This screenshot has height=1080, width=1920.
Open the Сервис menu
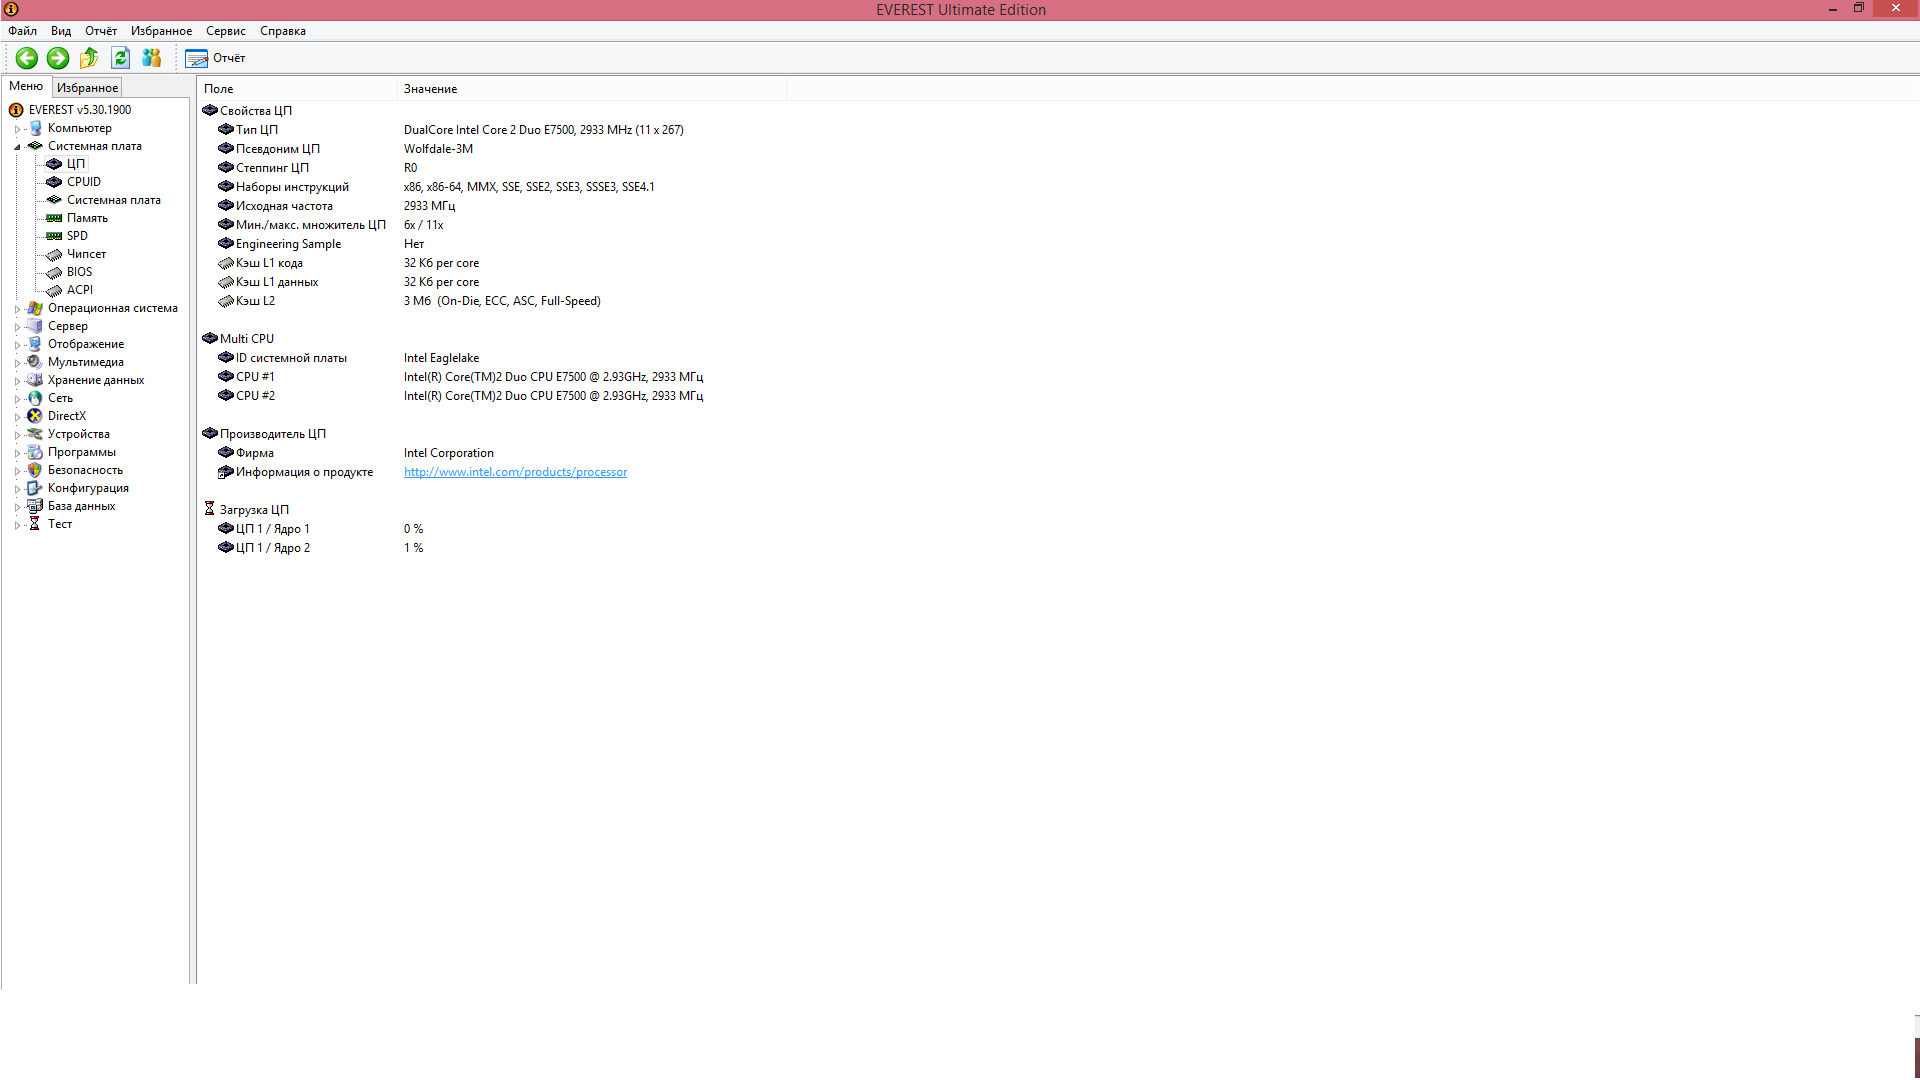coord(225,31)
